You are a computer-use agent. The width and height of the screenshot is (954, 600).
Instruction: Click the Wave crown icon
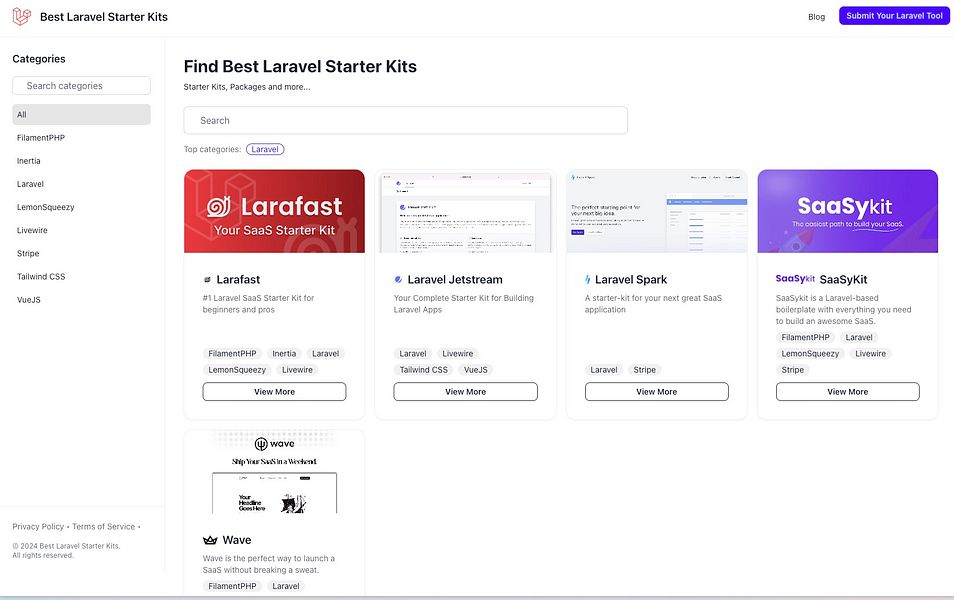(x=209, y=539)
